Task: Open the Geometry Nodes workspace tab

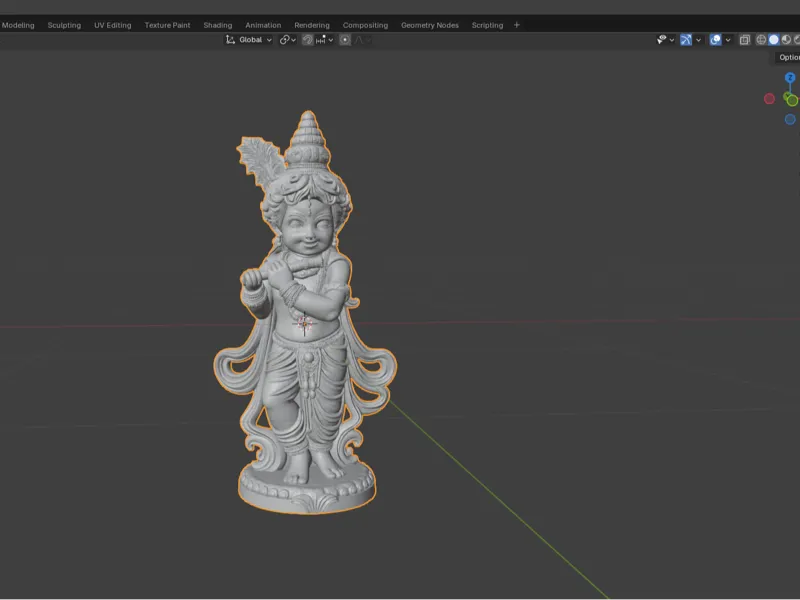Action: click(430, 25)
